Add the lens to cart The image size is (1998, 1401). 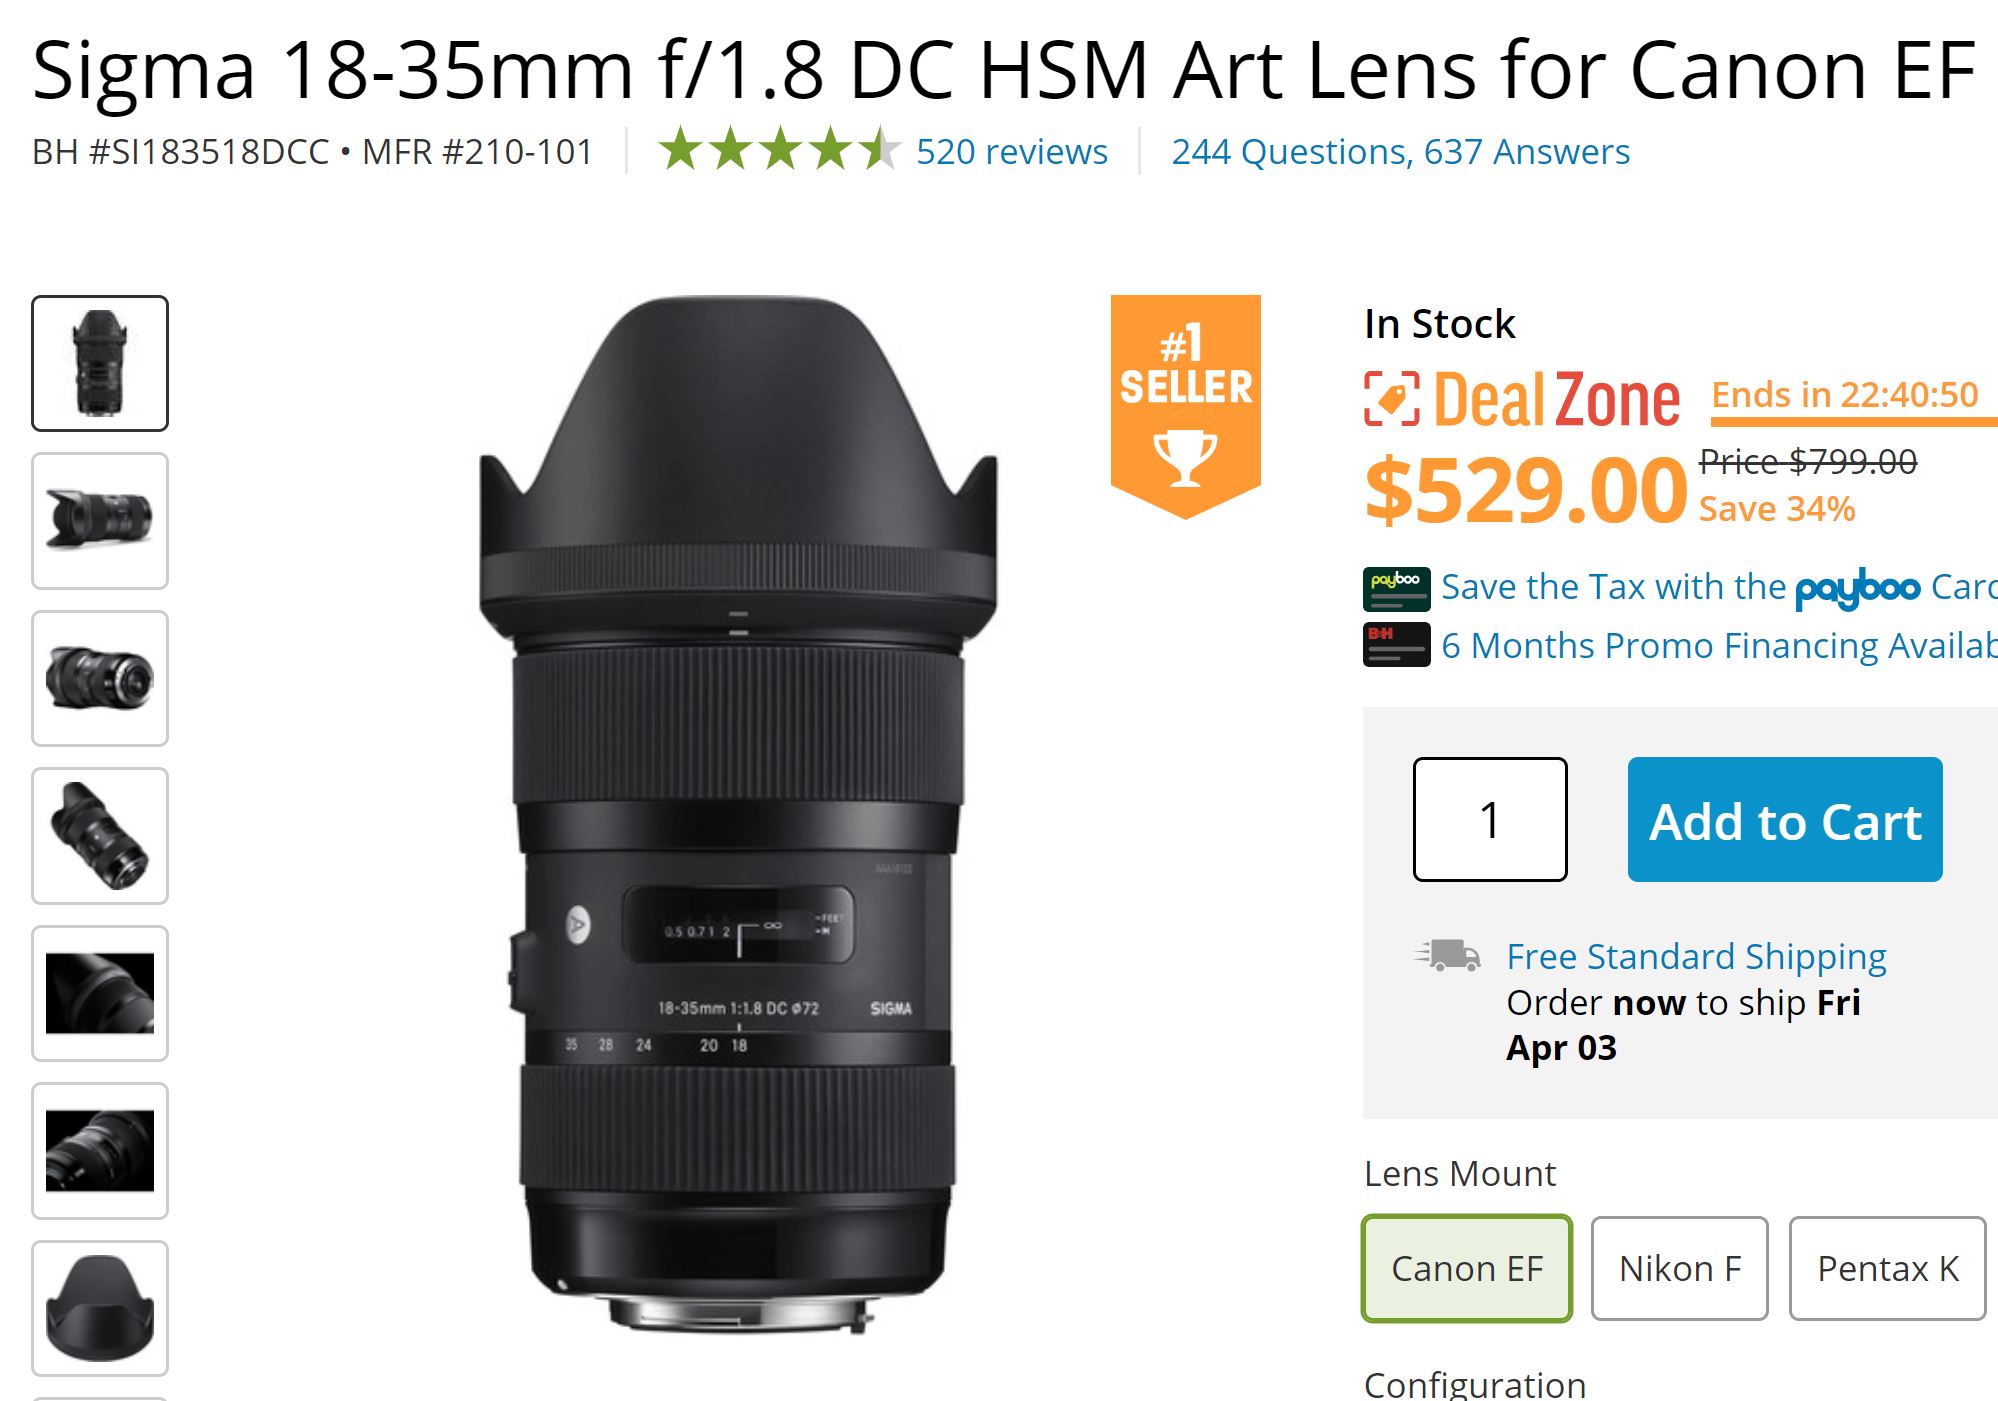click(1785, 819)
